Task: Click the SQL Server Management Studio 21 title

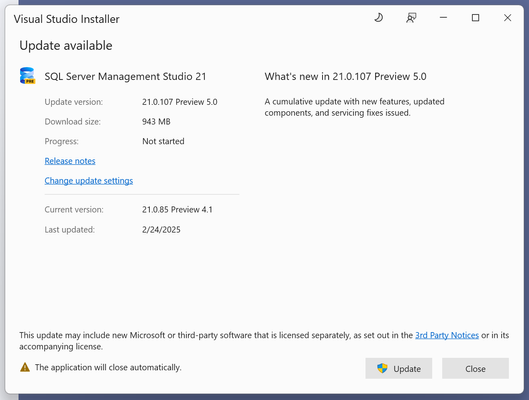Action: (x=125, y=77)
